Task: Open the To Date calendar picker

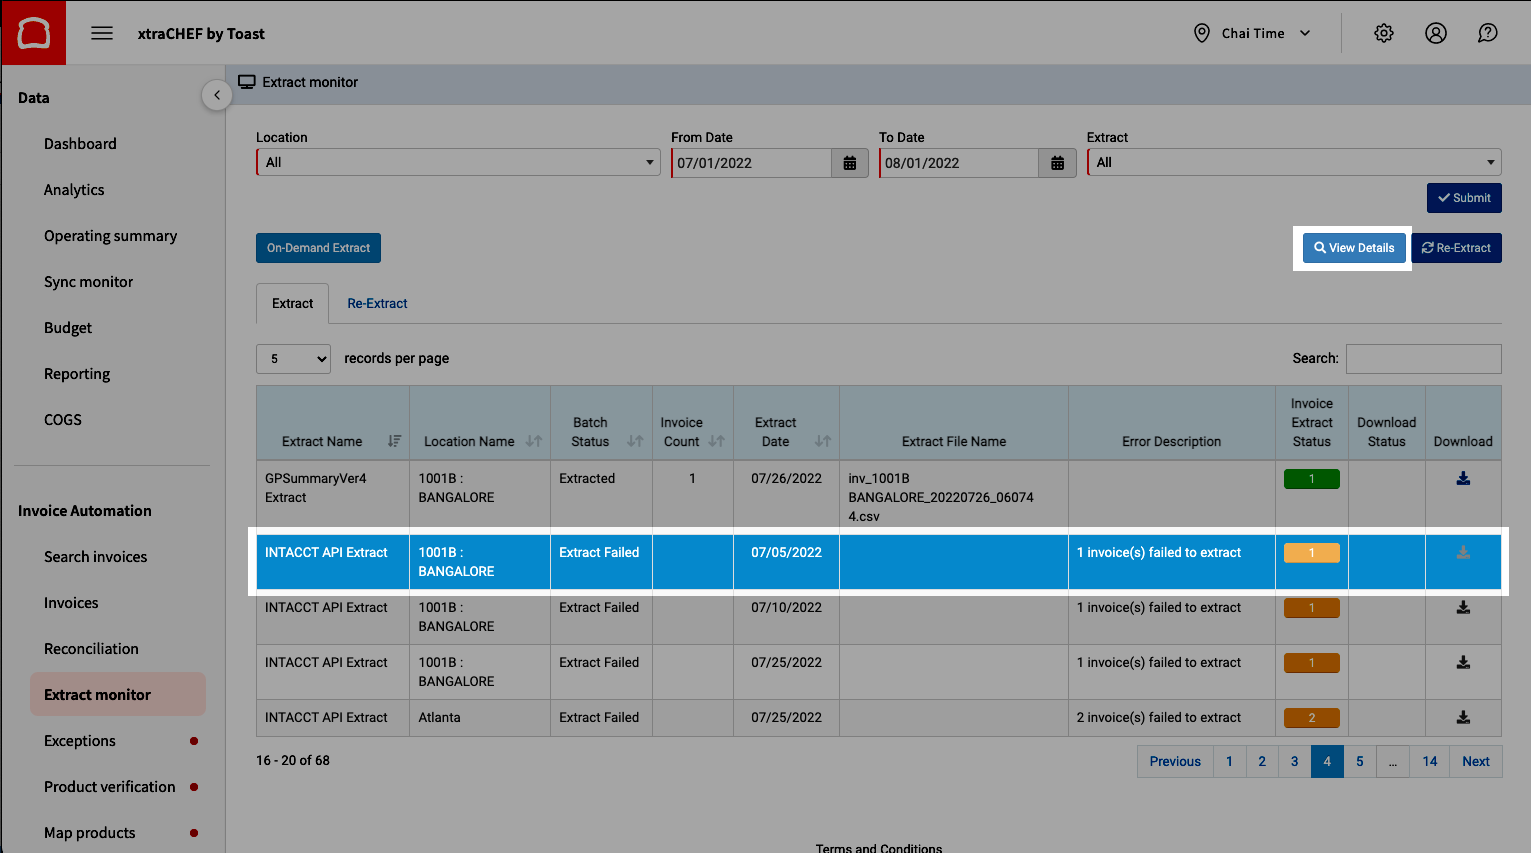Action: pos(1058,163)
